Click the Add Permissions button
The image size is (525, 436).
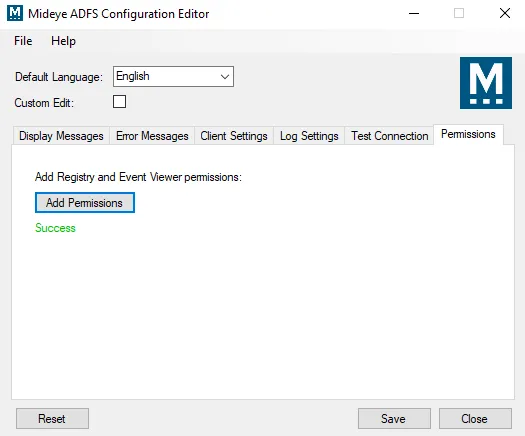pyautogui.click(x=85, y=203)
